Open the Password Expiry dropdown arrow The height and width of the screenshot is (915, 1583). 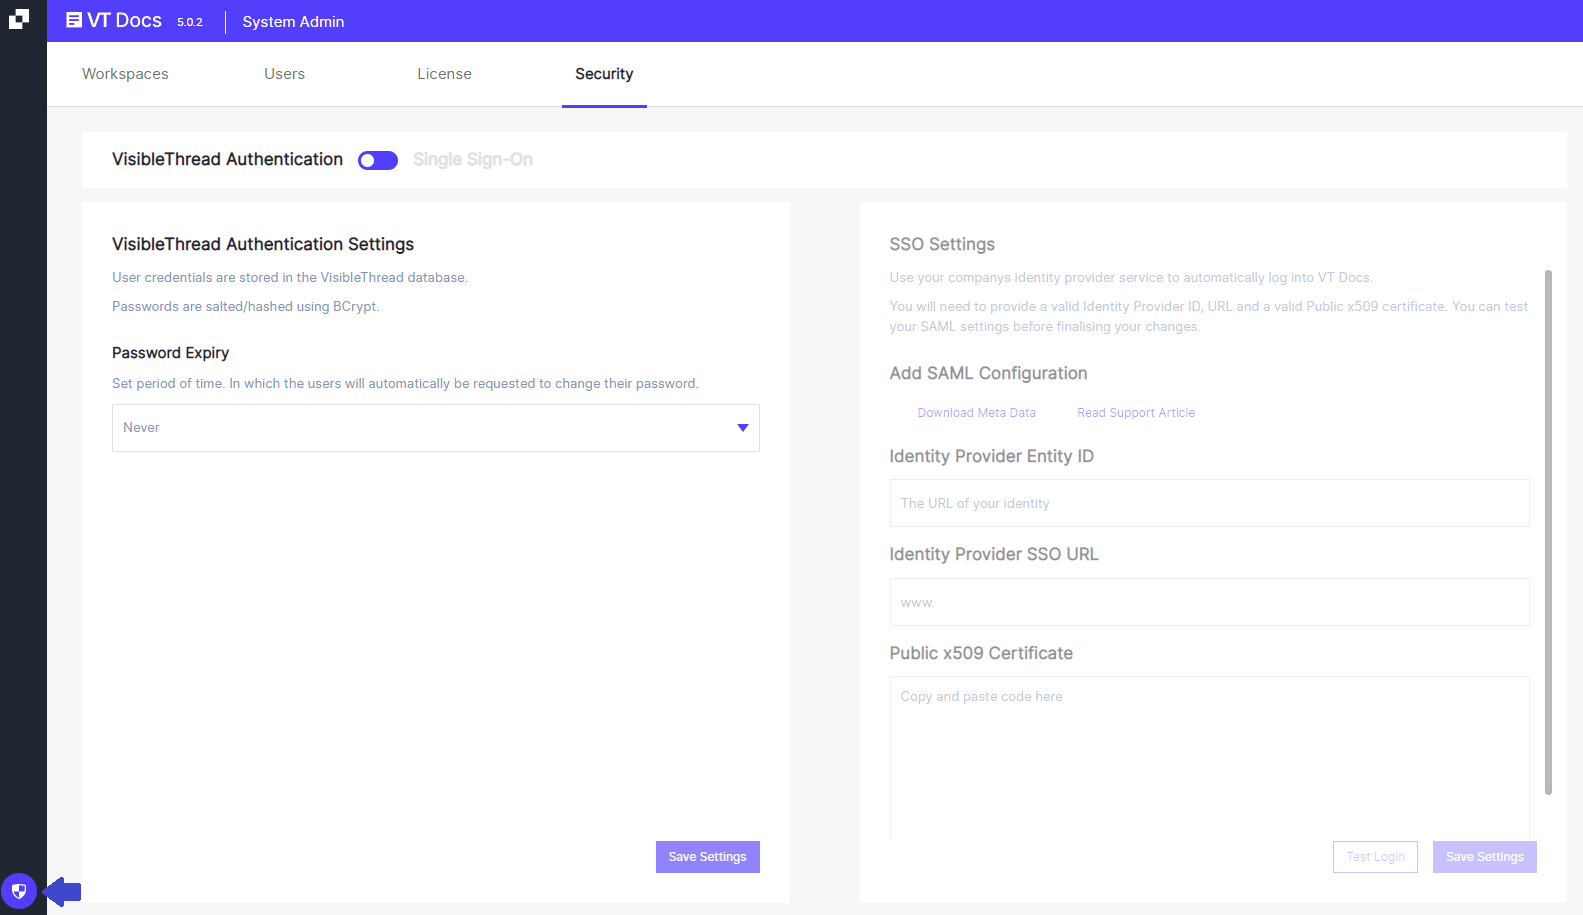pos(743,428)
